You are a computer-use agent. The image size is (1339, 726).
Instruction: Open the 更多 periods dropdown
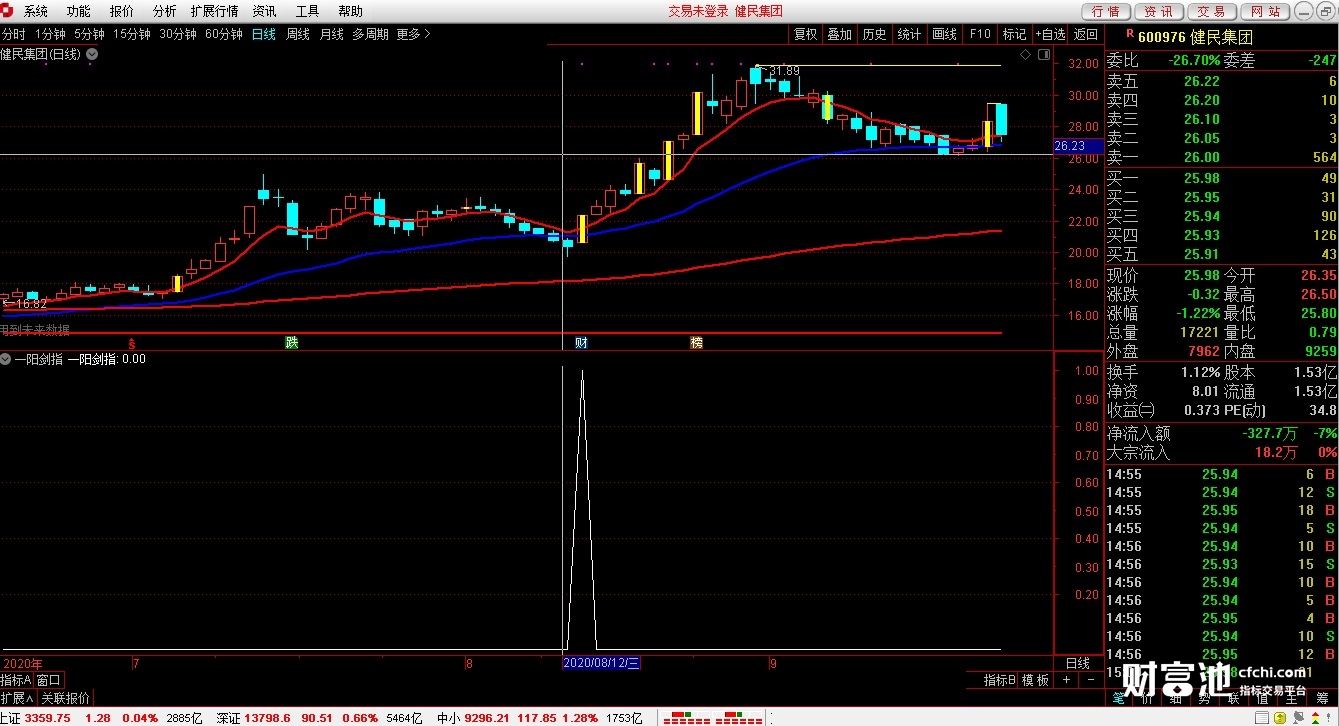coord(413,34)
